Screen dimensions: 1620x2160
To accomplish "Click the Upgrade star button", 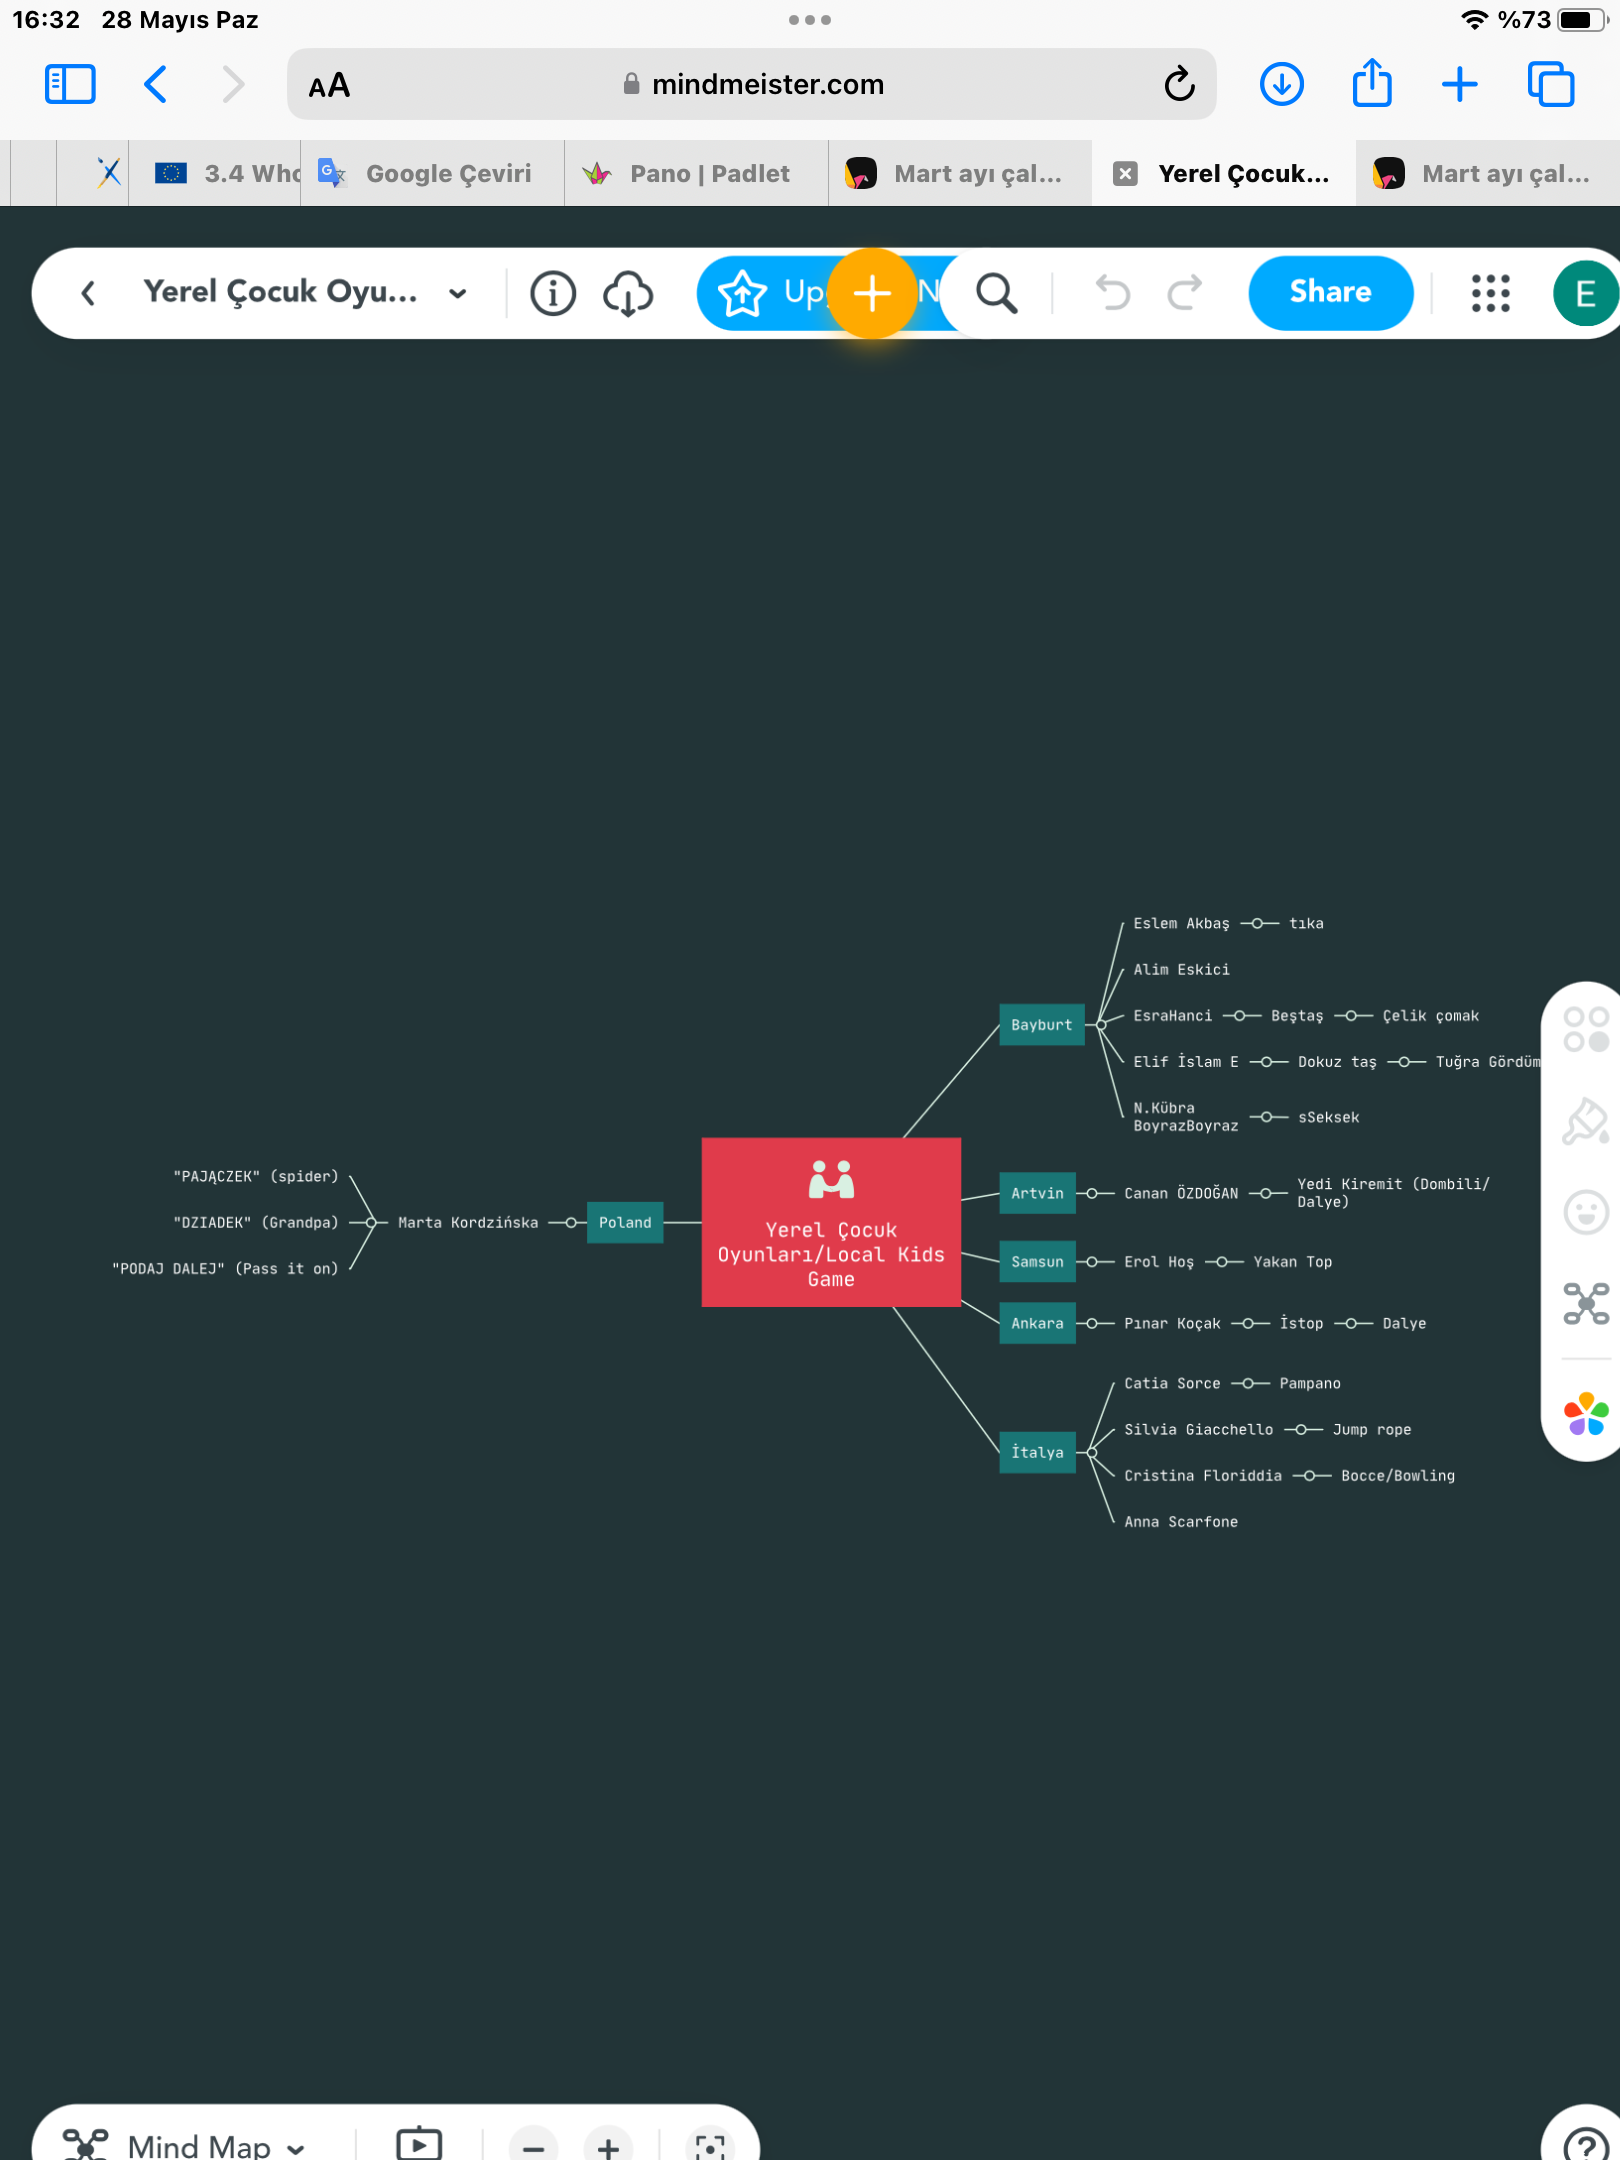I will 743,293.
